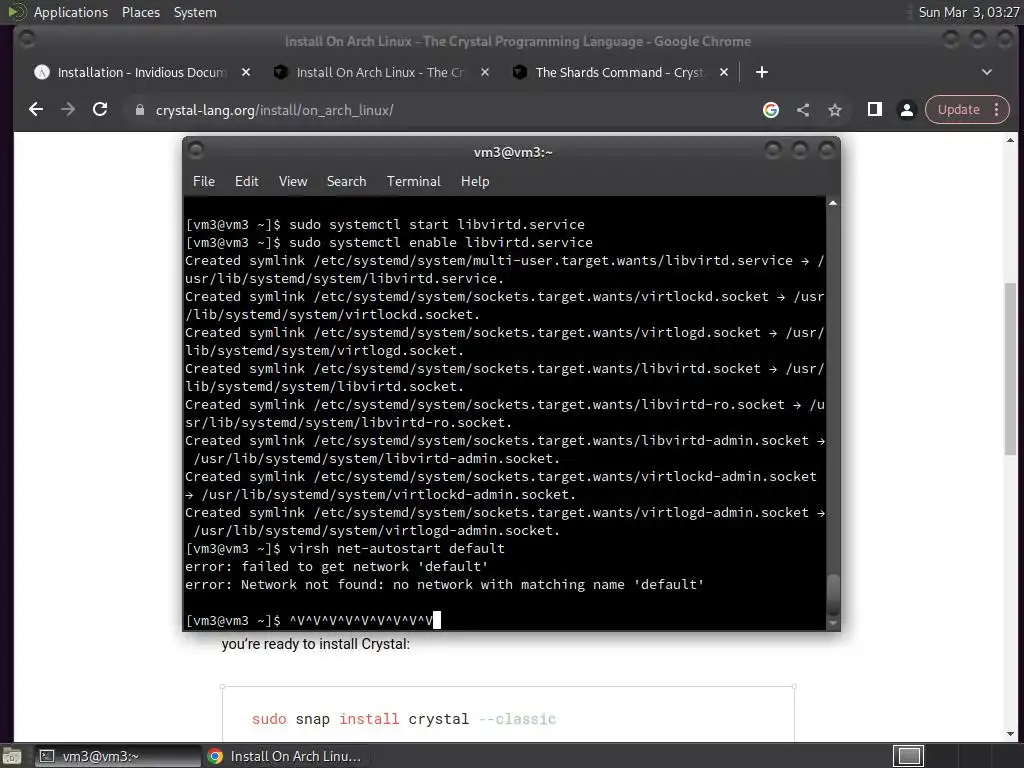Click the forward navigation arrow in Chrome

pyautogui.click(x=68, y=110)
